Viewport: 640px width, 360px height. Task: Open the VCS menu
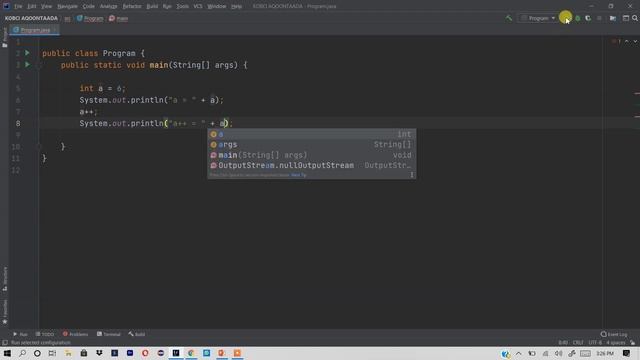(198, 6)
